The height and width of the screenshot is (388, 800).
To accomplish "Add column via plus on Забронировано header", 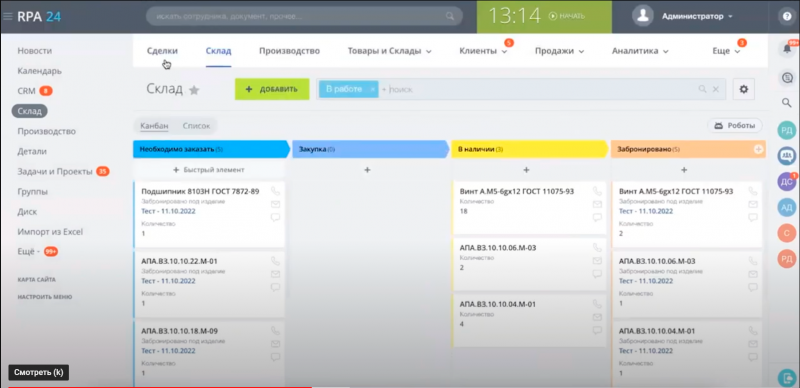I will [x=759, y=150].
